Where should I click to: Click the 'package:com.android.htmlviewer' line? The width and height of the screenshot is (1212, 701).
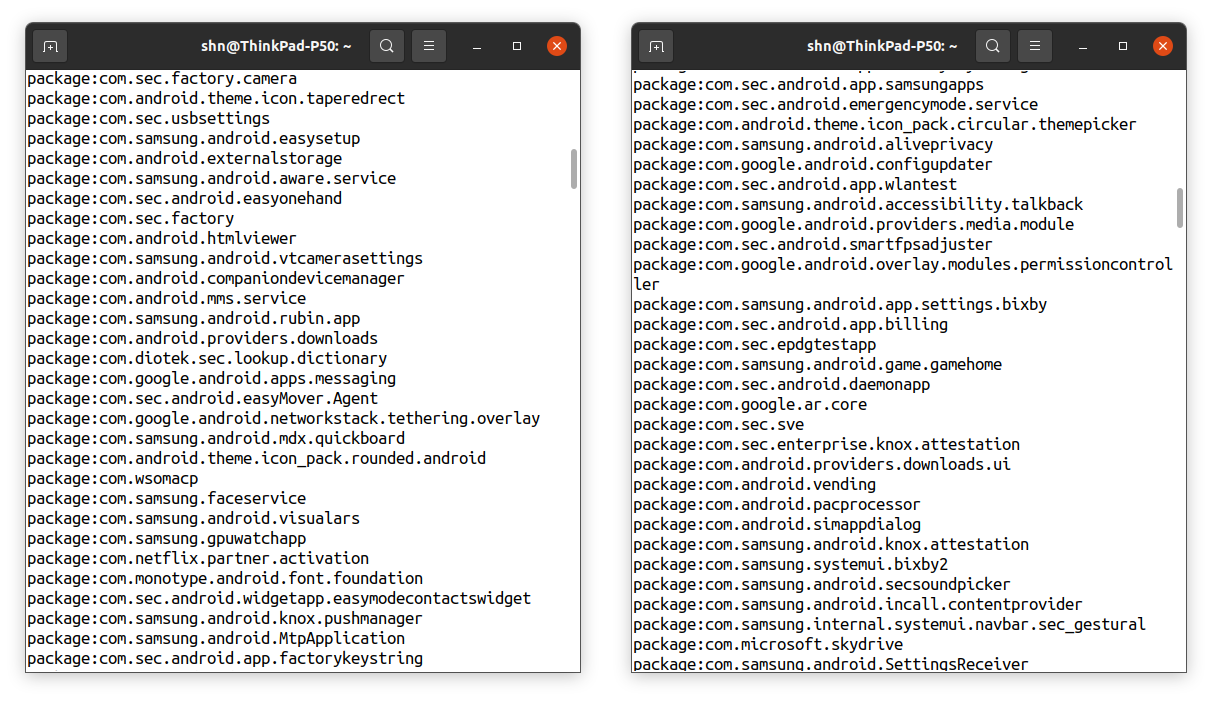[x=162, y=238]
